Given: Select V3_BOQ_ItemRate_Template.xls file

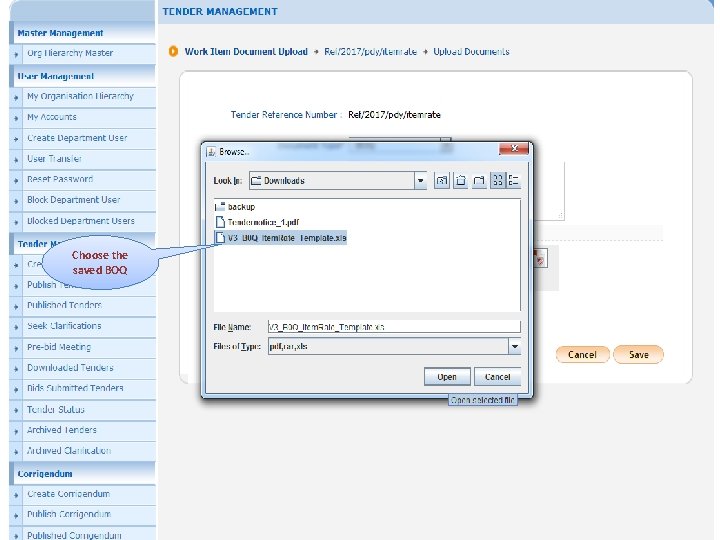Looking at the screenshot, I should point(281,238).
